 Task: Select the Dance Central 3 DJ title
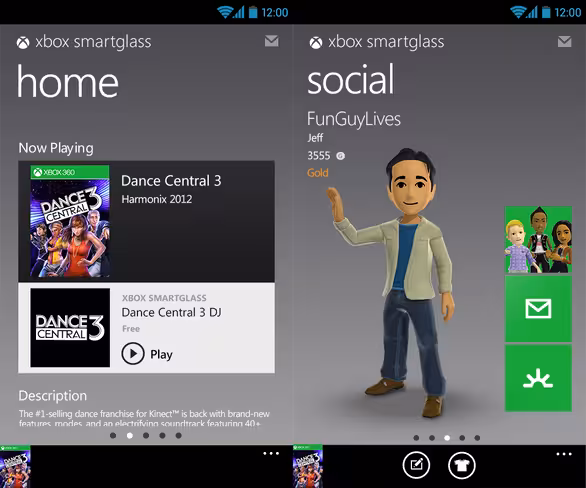tap(171, 312)
